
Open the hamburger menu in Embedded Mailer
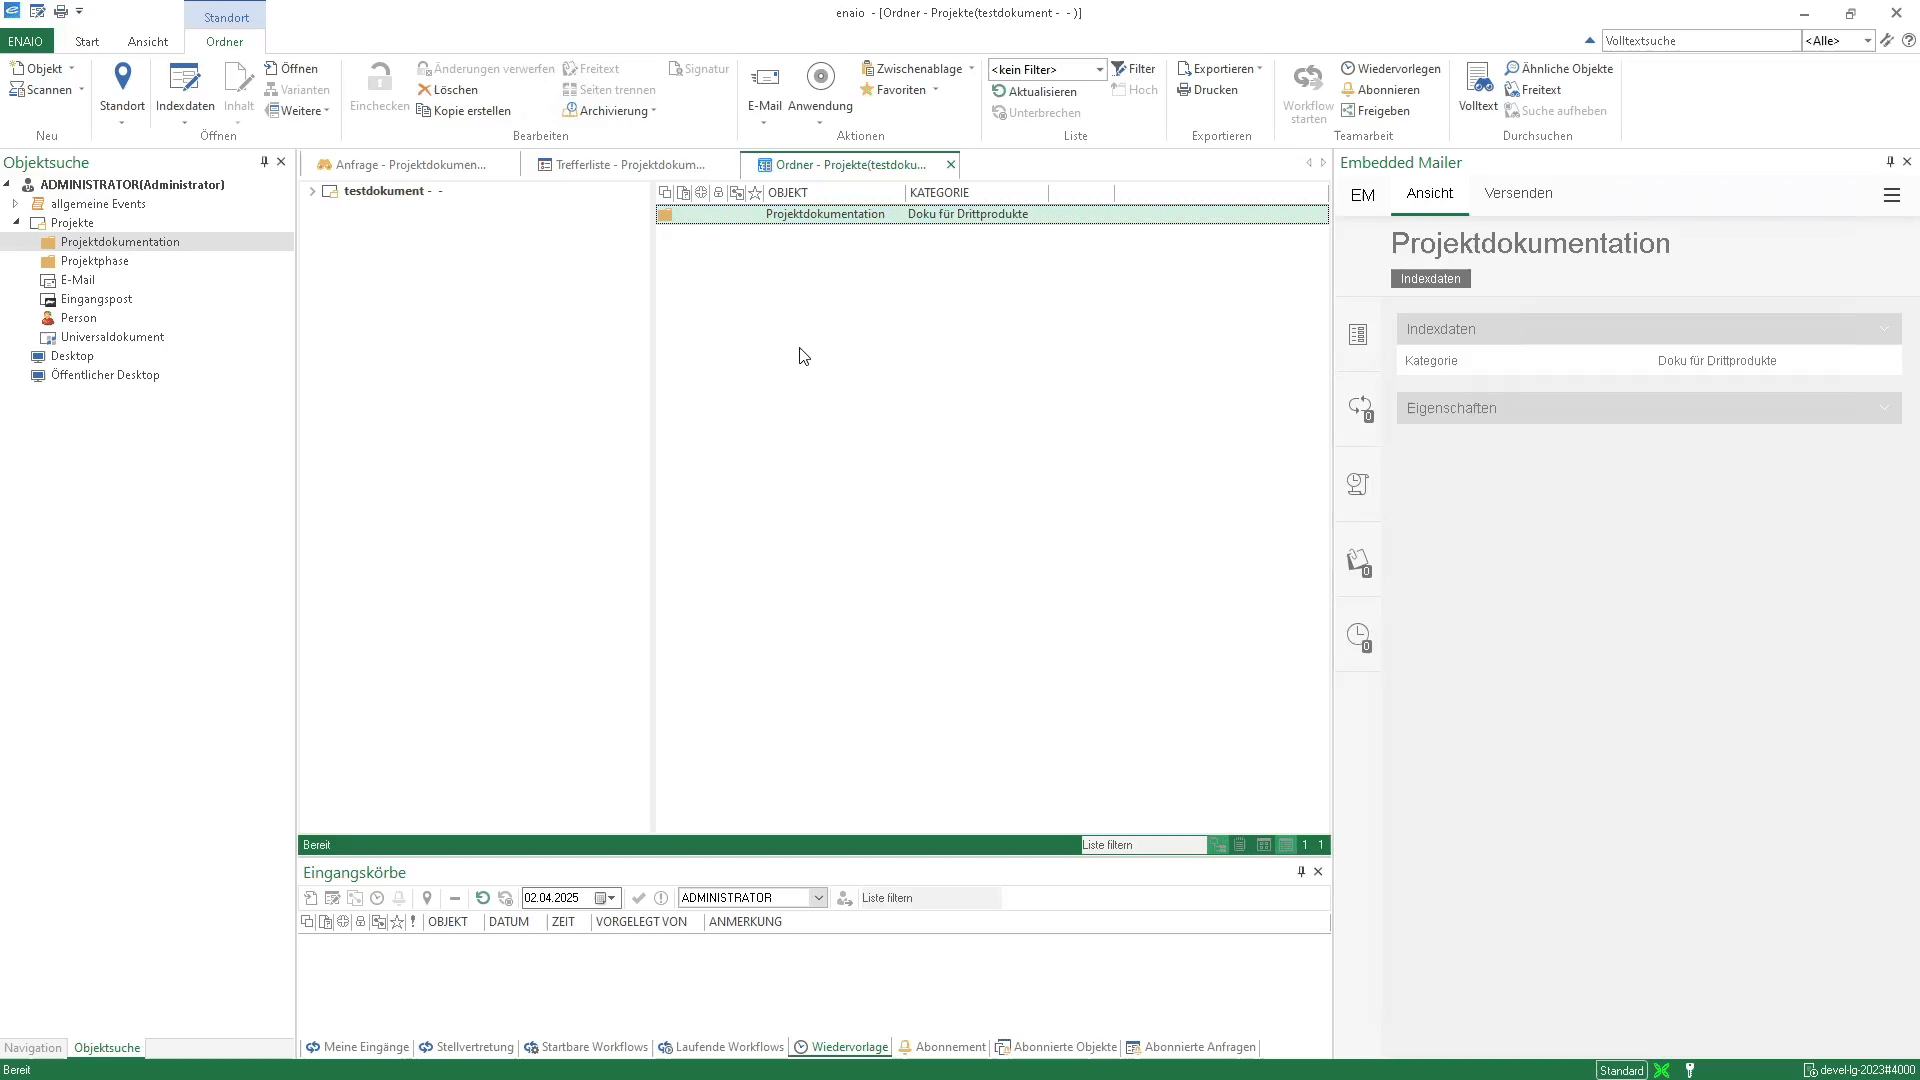pos(1891,196)
